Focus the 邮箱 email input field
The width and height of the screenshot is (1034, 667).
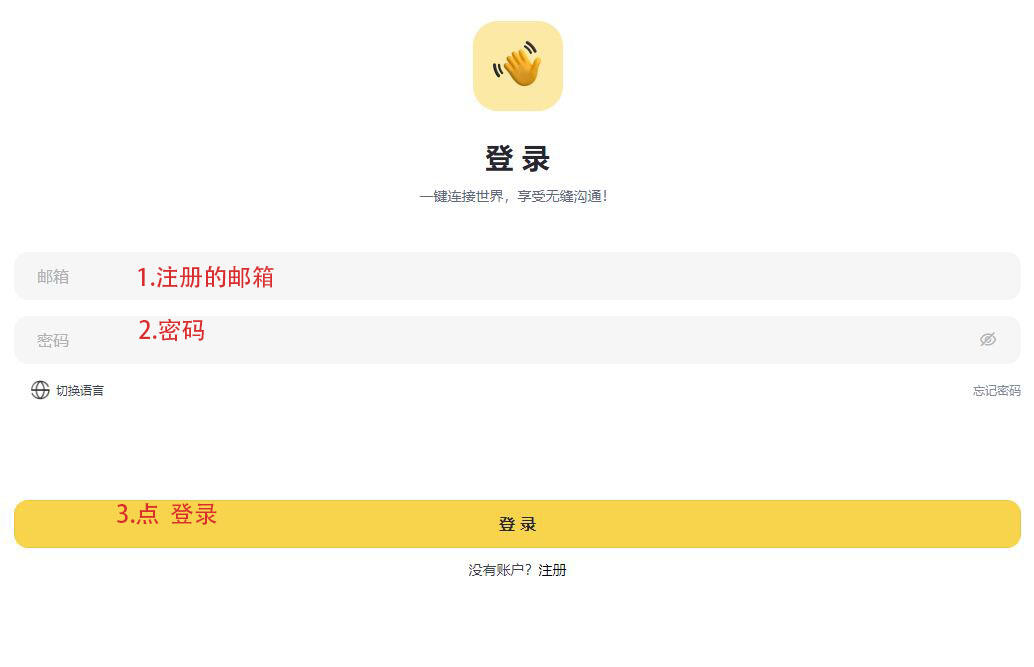point(518,276)
